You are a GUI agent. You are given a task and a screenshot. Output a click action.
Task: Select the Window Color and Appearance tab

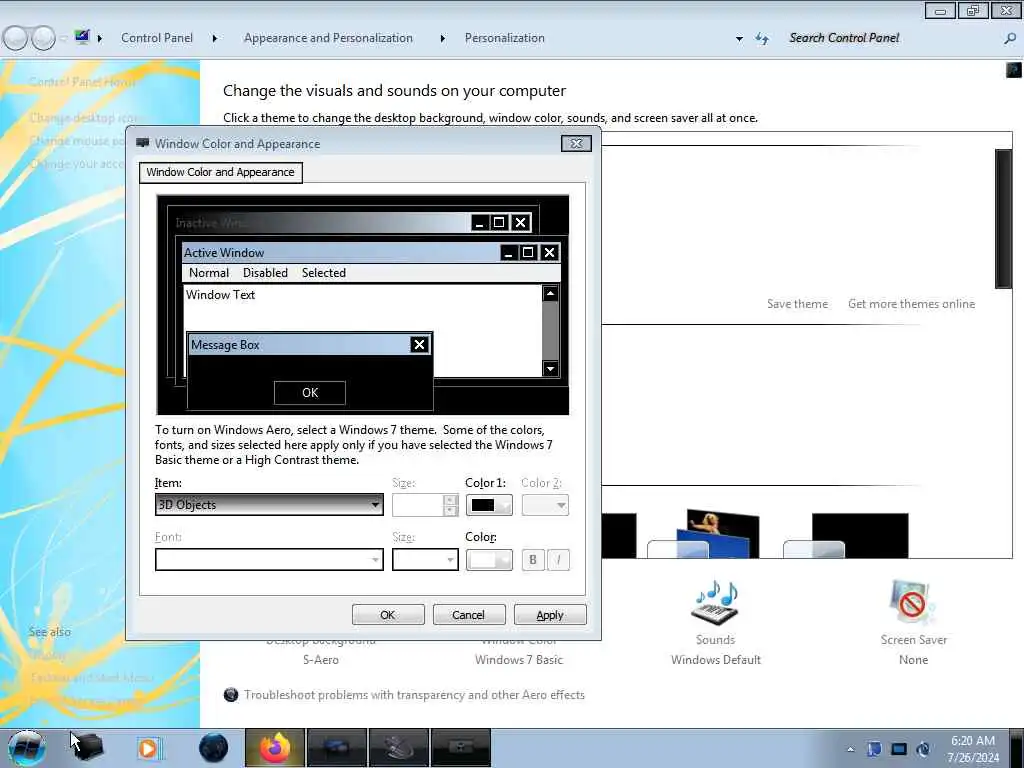coord(221,172)
